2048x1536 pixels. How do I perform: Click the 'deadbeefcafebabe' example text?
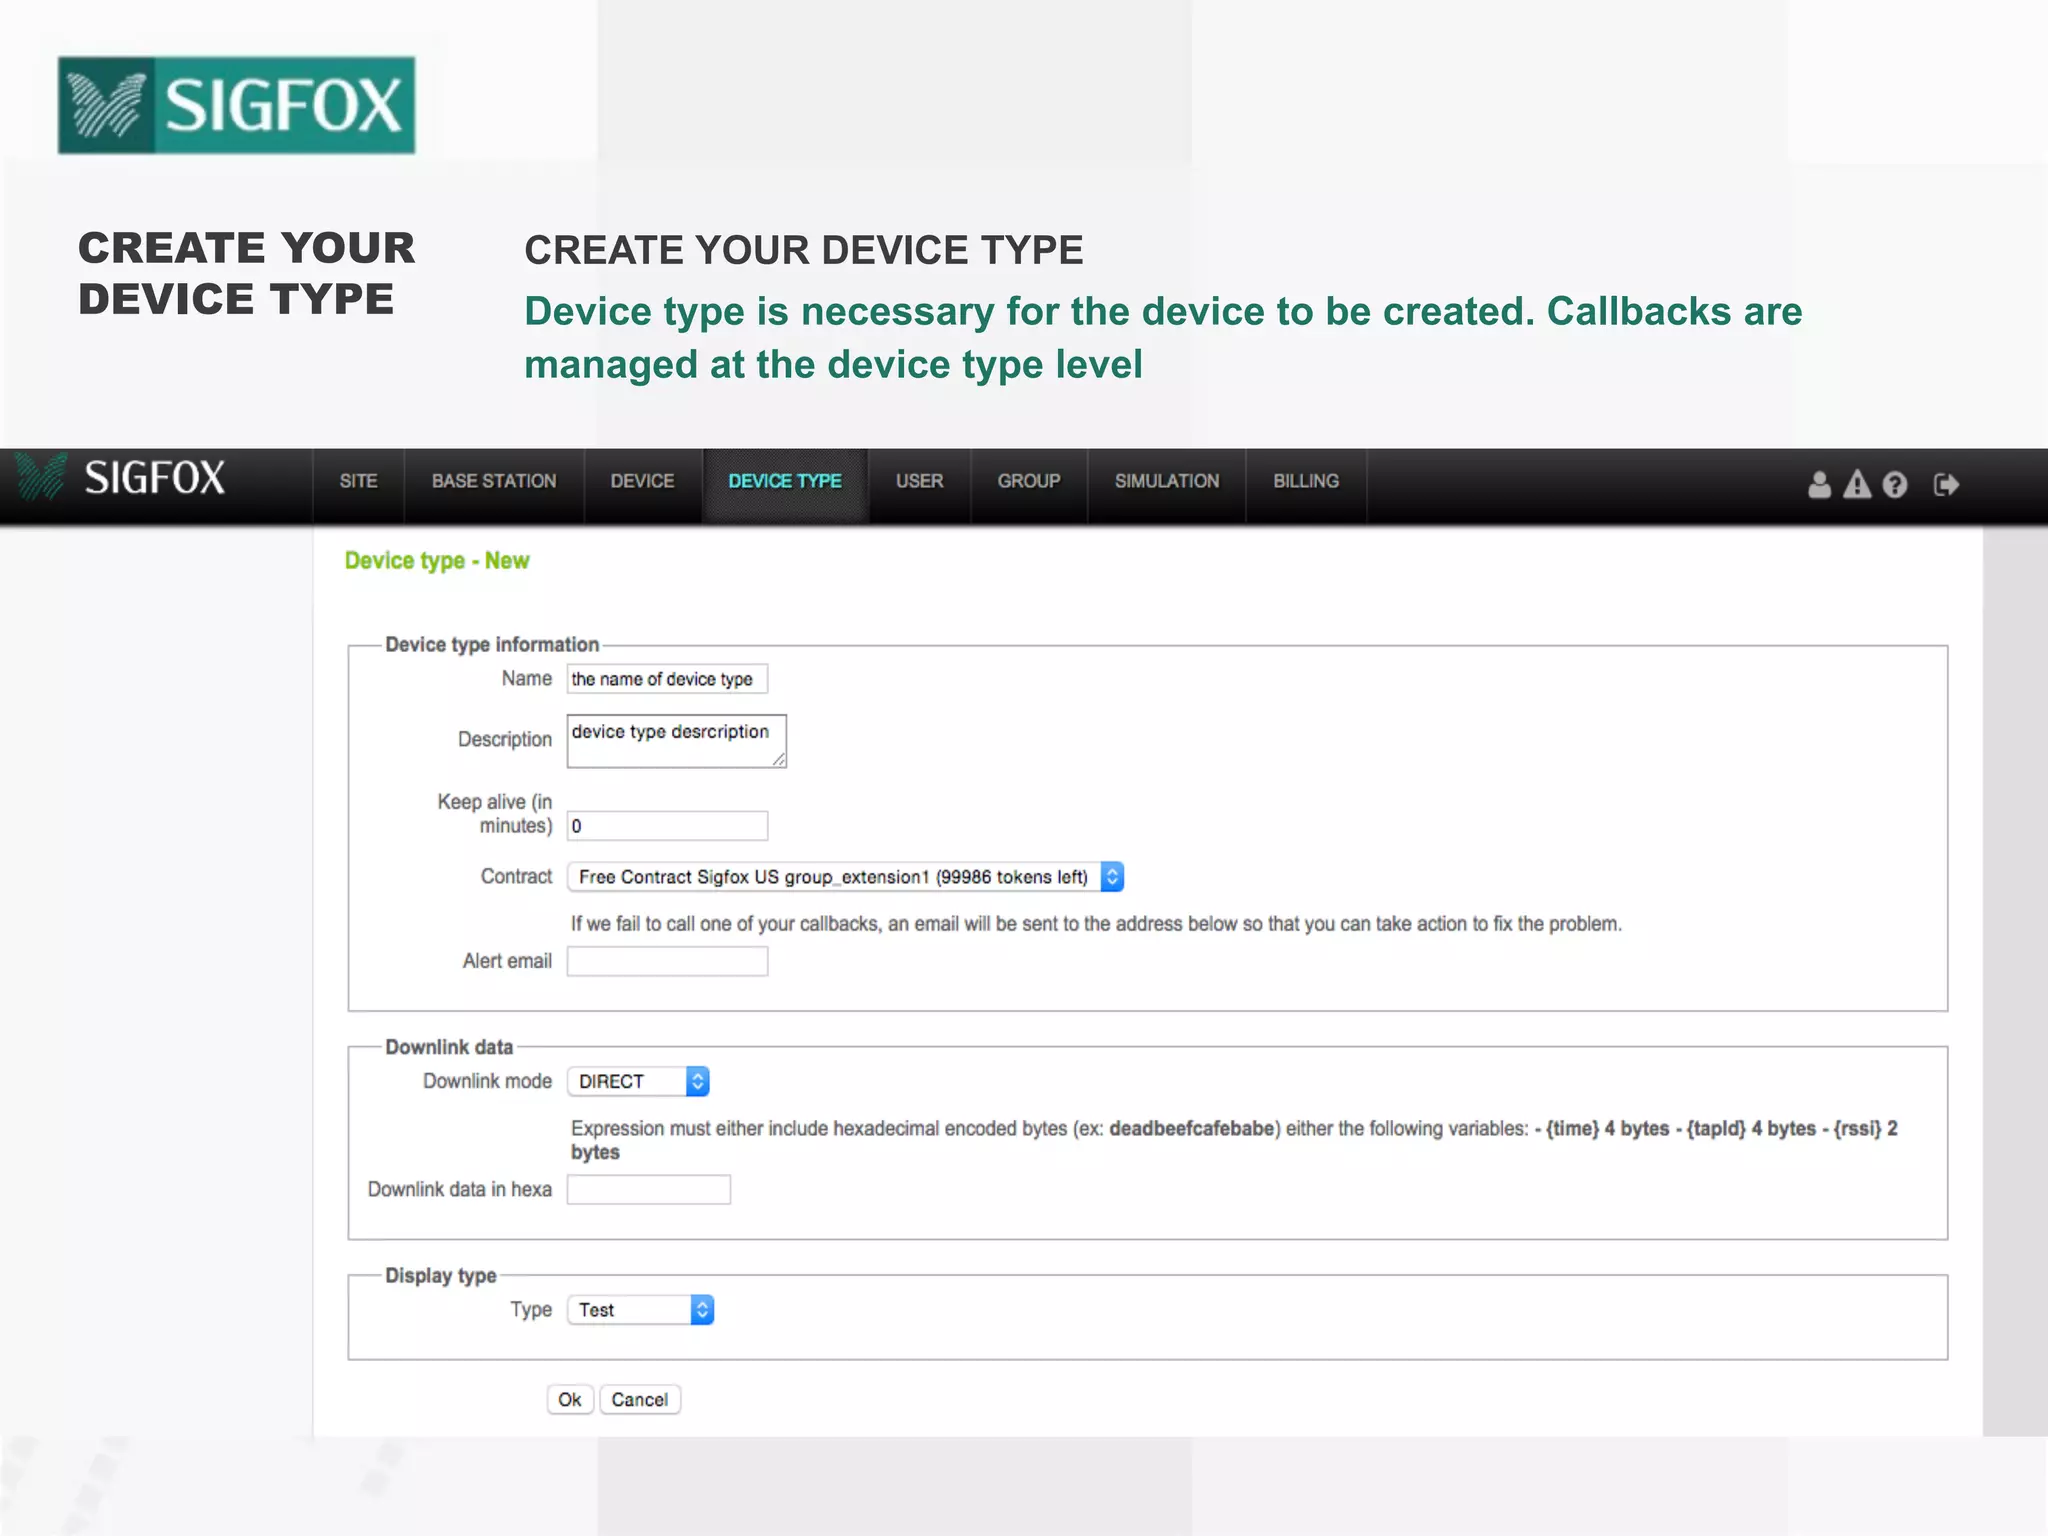[x=1192, y=1129]
